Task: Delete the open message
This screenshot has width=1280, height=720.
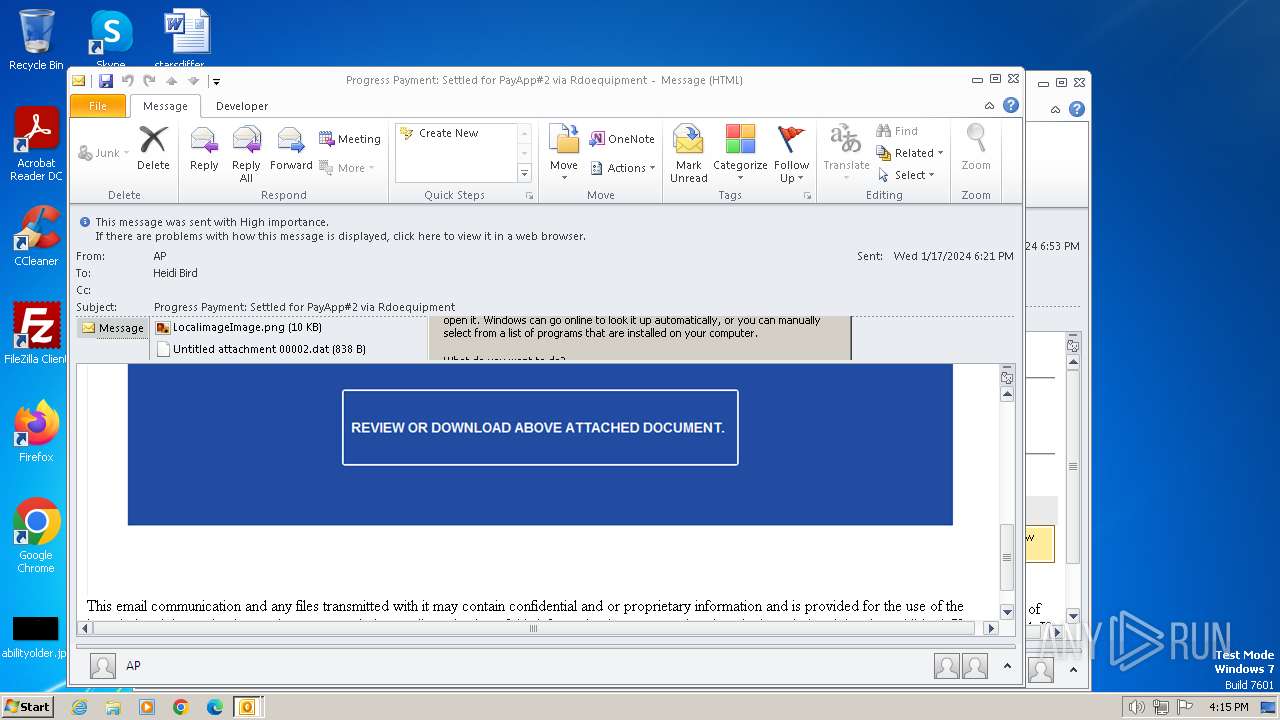Action: click(153, 148)
